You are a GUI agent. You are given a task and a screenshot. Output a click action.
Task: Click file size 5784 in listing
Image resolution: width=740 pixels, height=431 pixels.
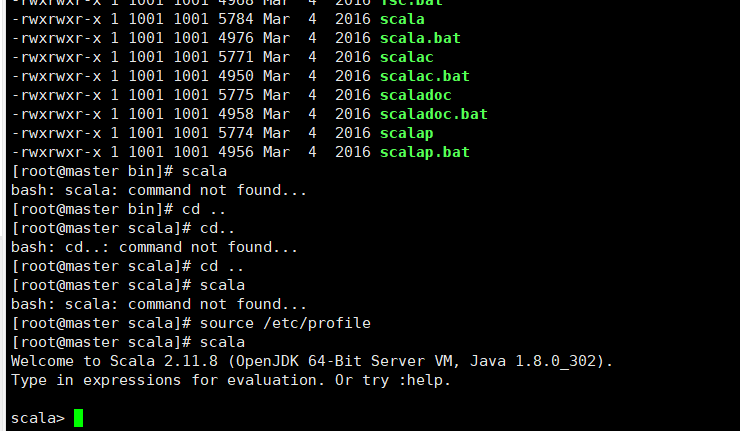236,19
